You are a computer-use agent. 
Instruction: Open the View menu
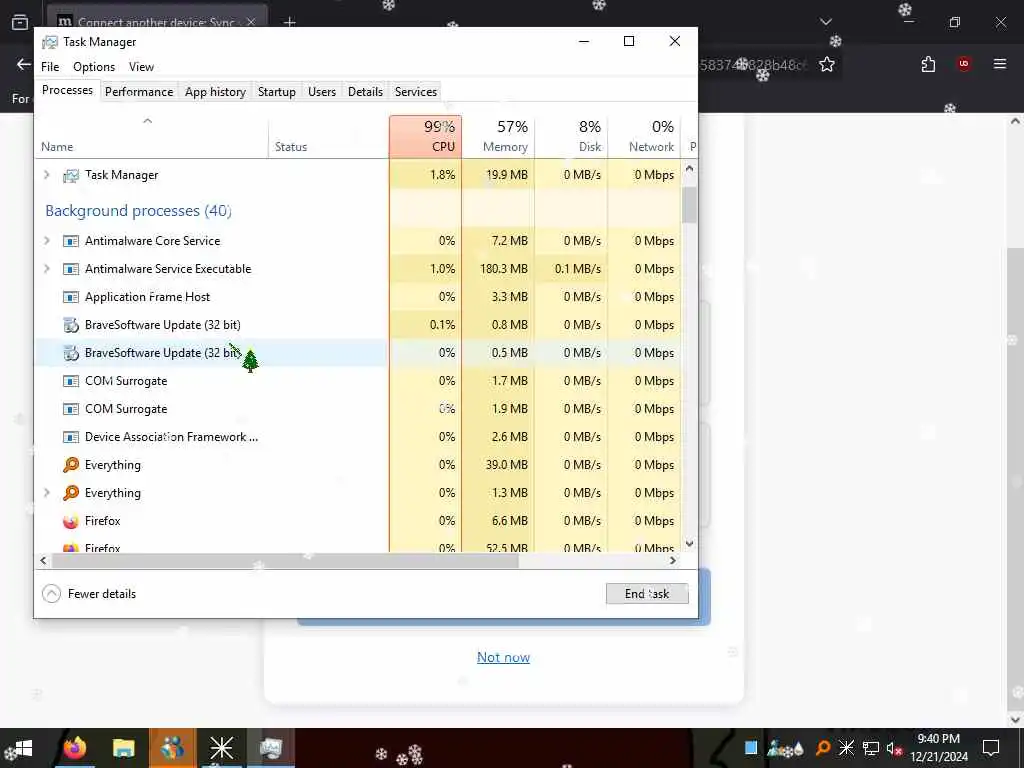click(141, 67)
